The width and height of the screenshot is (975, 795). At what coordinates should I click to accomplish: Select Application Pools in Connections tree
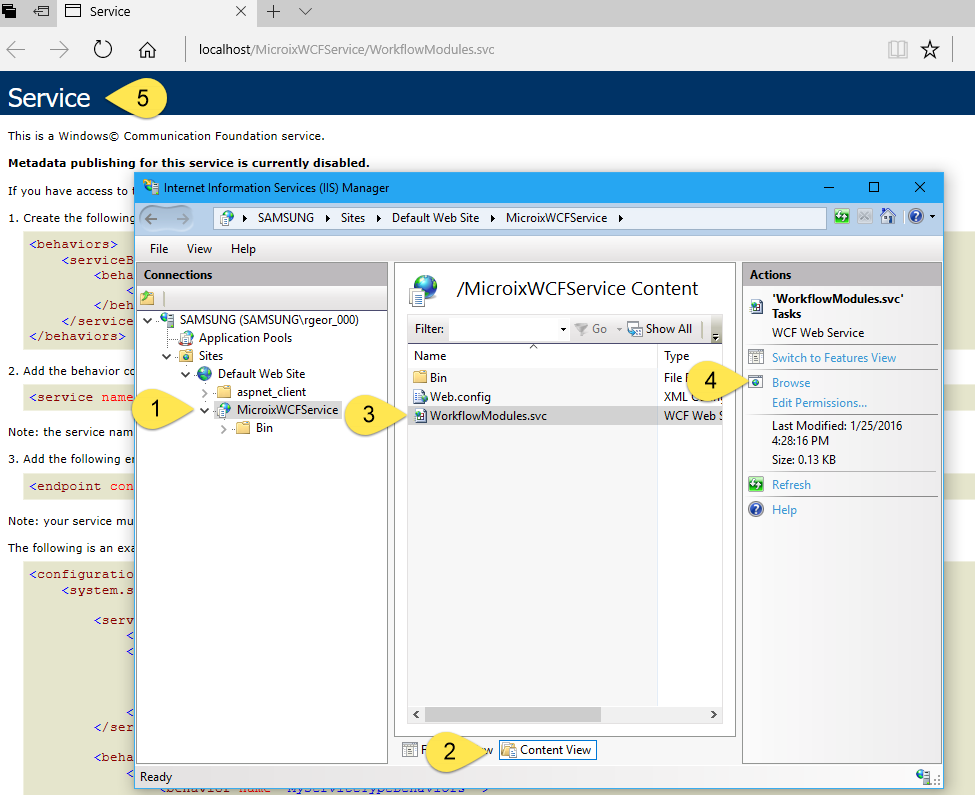(x=245, y=338)
